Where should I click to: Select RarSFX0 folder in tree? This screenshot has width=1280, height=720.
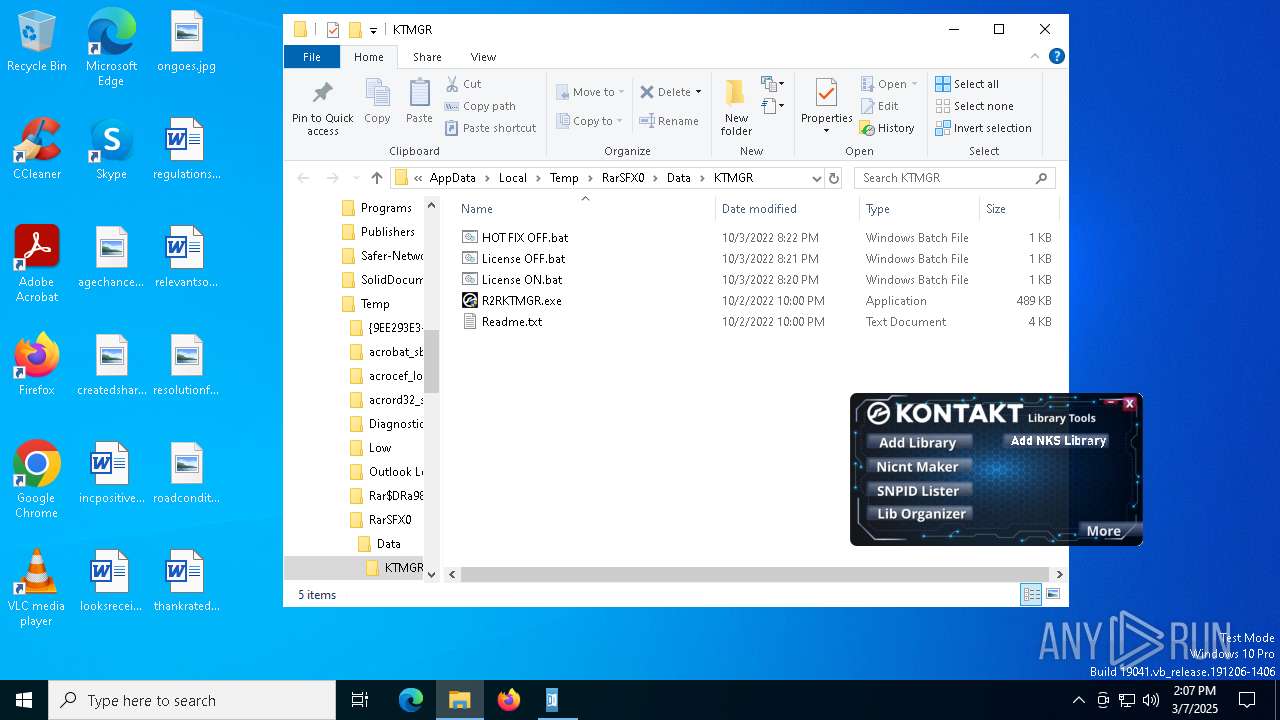[x=390, y=520]
